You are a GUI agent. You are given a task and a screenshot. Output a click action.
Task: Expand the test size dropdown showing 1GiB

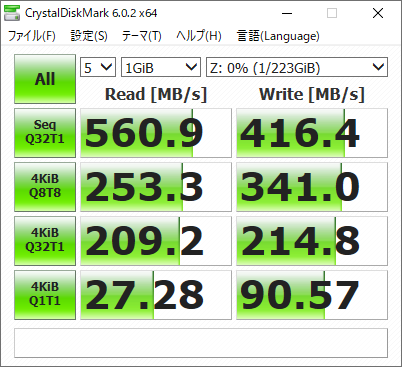coord(161,67)
